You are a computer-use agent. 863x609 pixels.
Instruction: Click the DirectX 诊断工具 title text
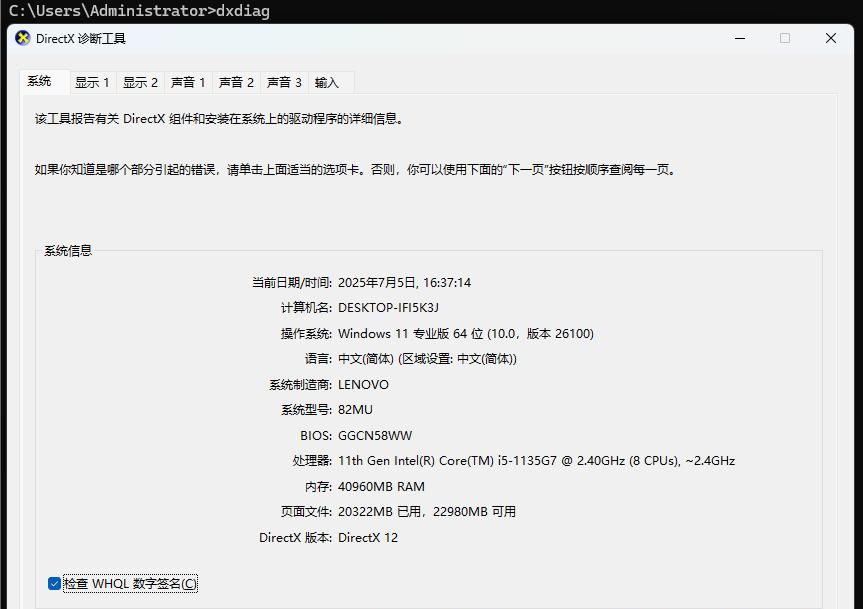coord(80,39)
